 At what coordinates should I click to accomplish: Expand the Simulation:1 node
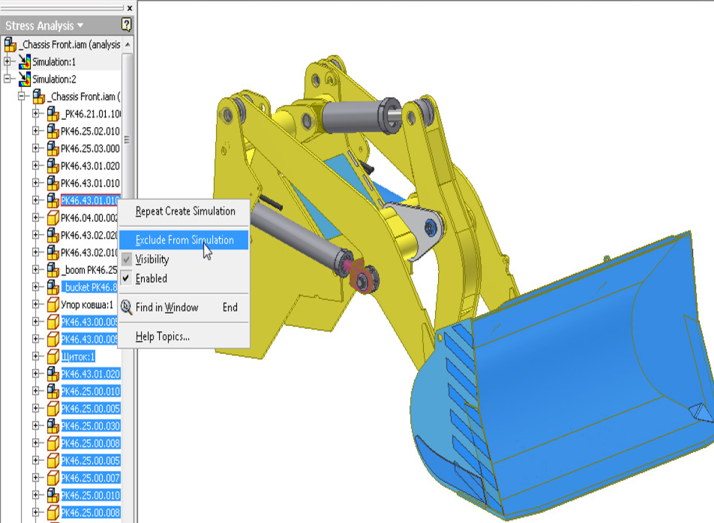[7, 61]
